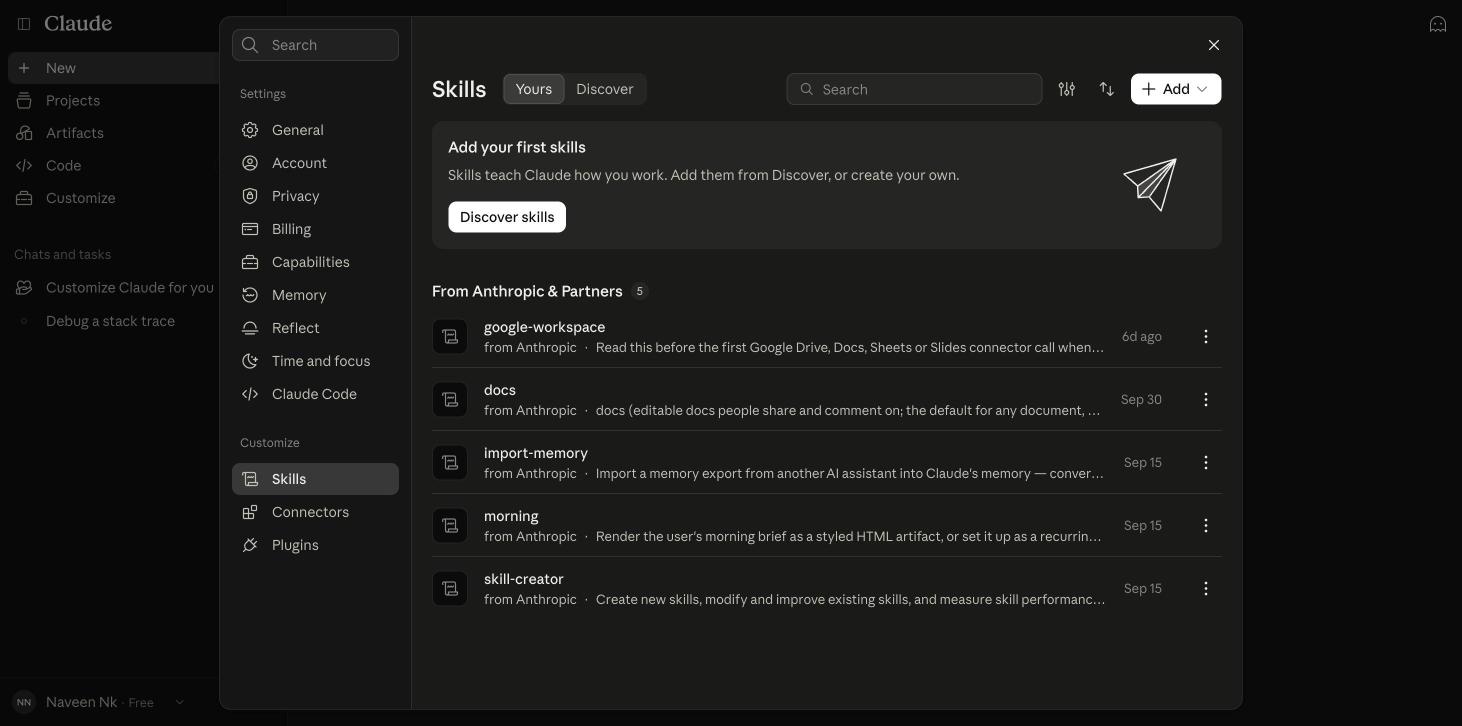The height and width of the screenshot is (726, 1462).
Task: Toggle the sidebar panel icon beside Claude
Action: (24, 24)
